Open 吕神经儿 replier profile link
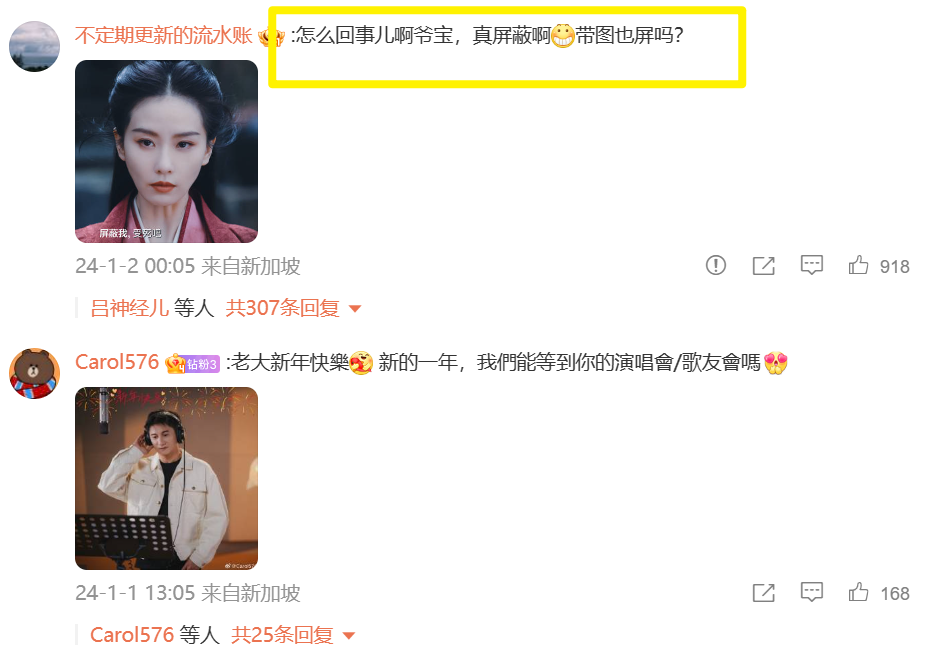The width and height of the screenshot is (932, 669). (x=130, y=308)
